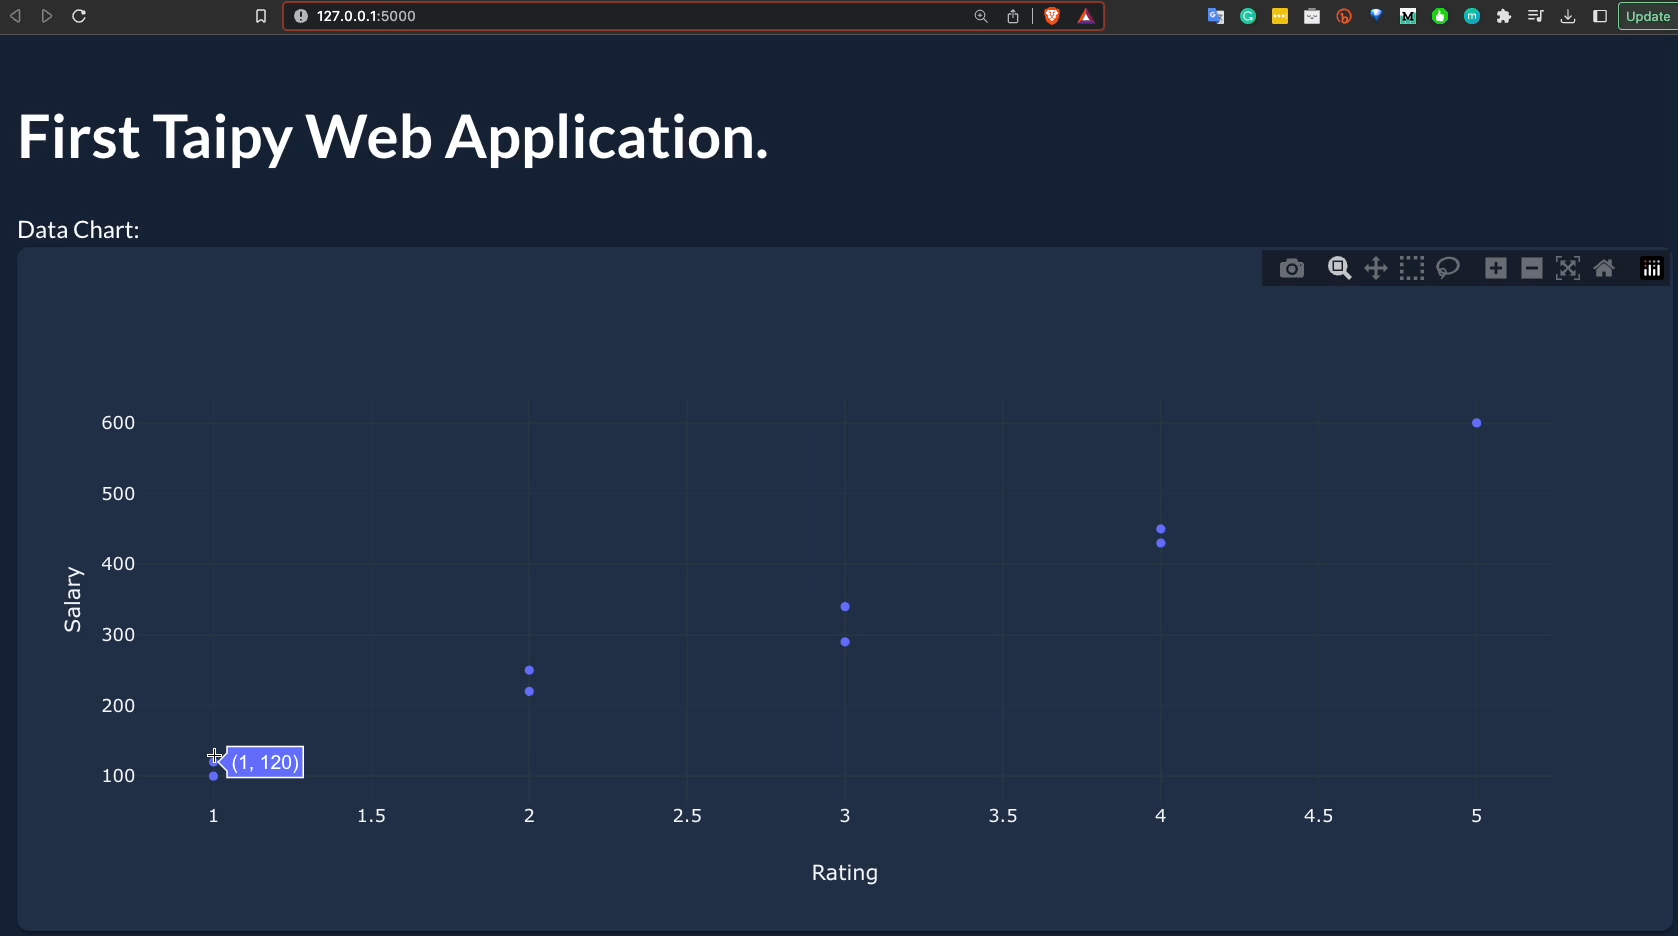
Task: Go back with browser back arrow
Action: point(15,16)
